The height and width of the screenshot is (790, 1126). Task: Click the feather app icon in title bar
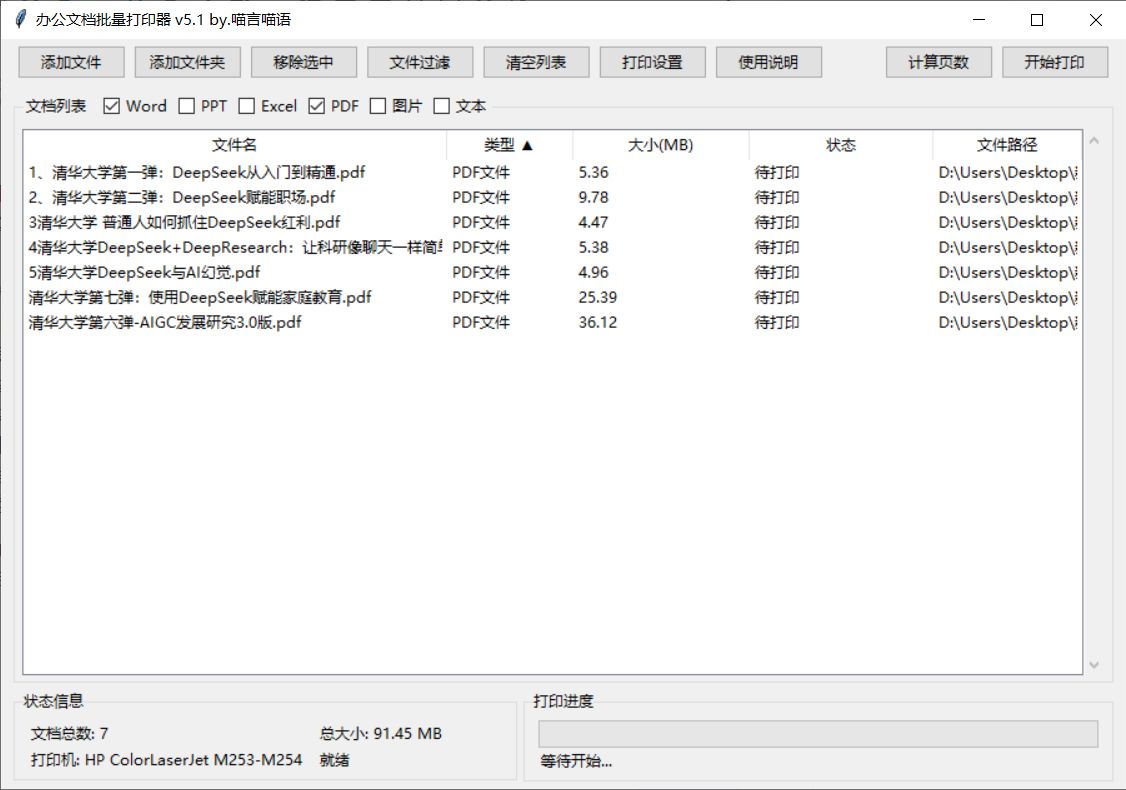[x=21, y=19]
